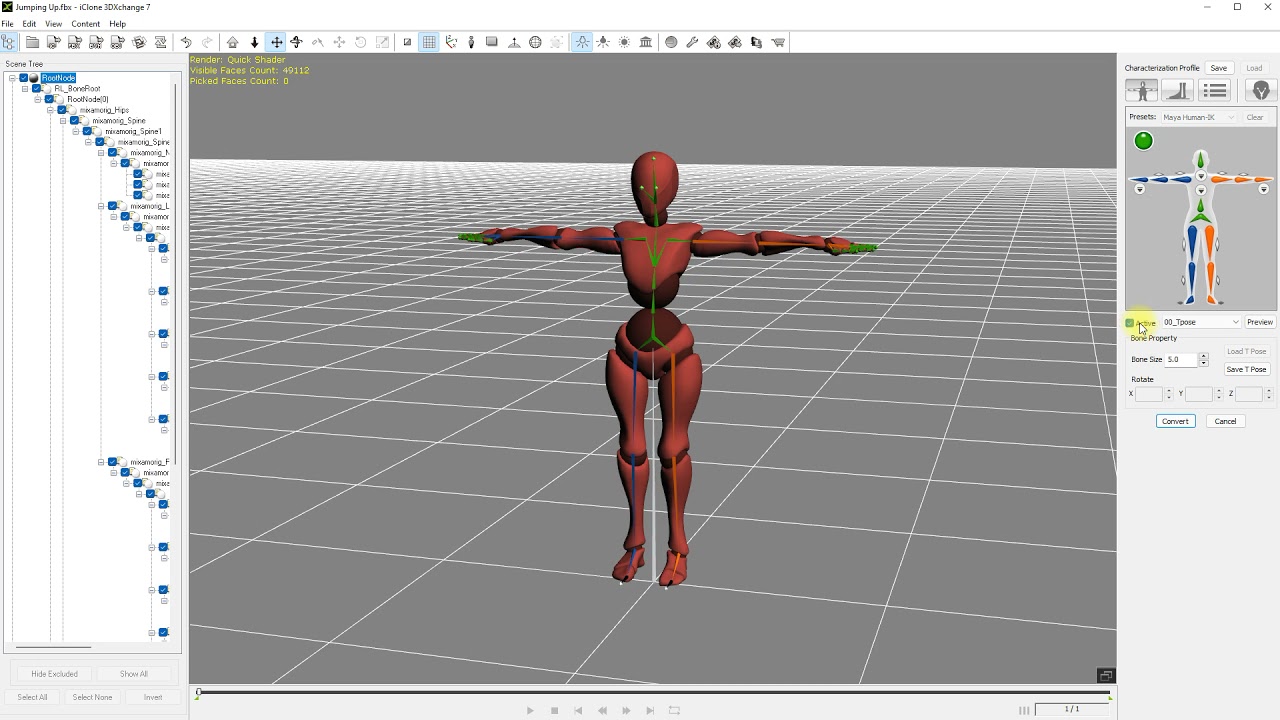Toggle the timeline loop button
Image resolution: width=1280 pixels, height=720 pixels.
(674, 711)
